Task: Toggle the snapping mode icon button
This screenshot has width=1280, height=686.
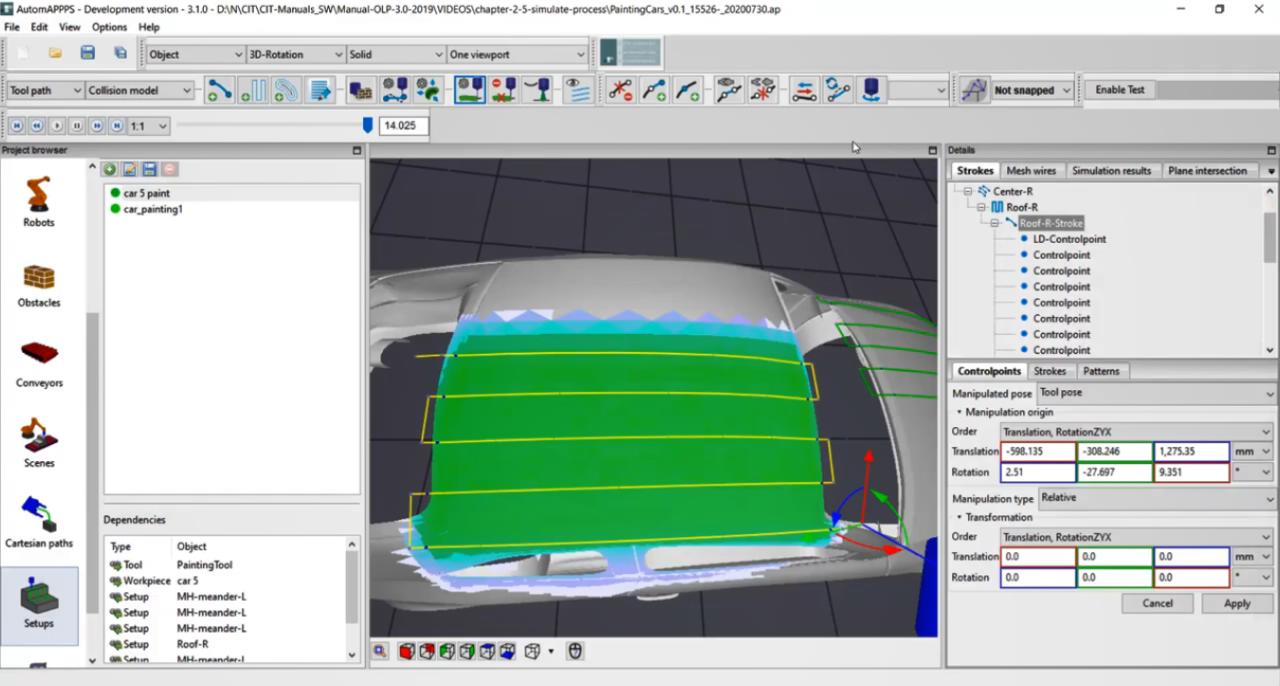Action: pos(973,90)
